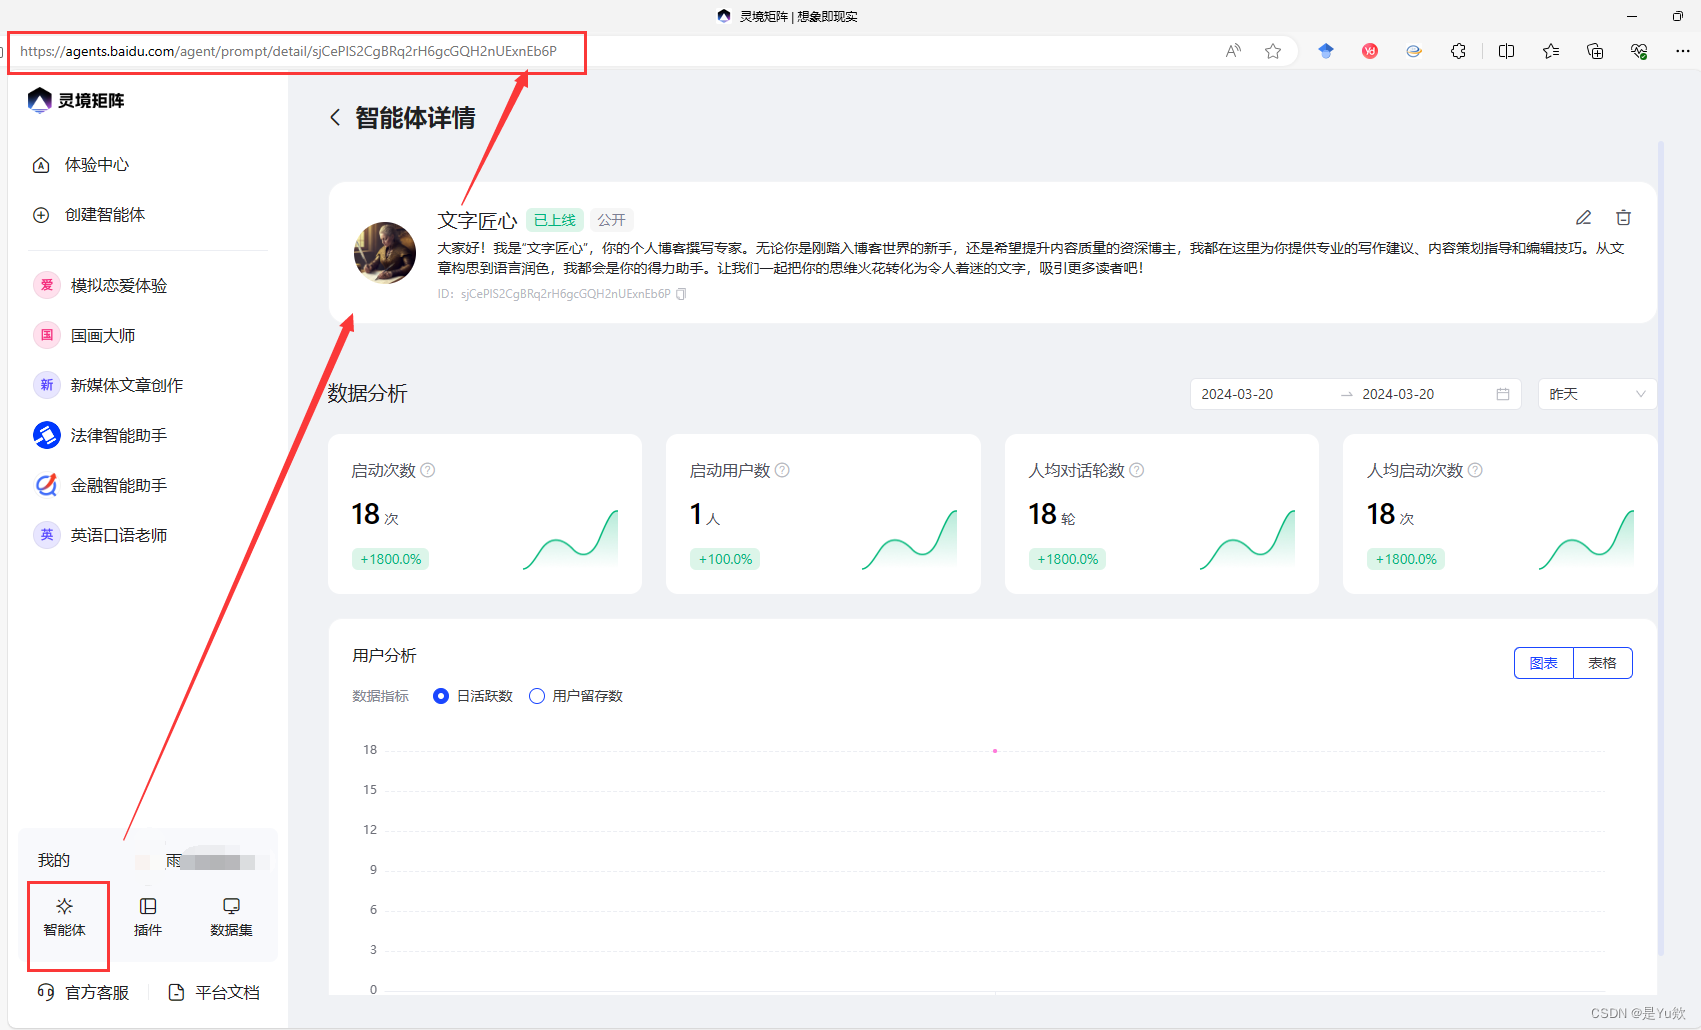1701x1030 pixels.
Task: Click the data point on 用户分析 chart
Action: click(995, 751)
